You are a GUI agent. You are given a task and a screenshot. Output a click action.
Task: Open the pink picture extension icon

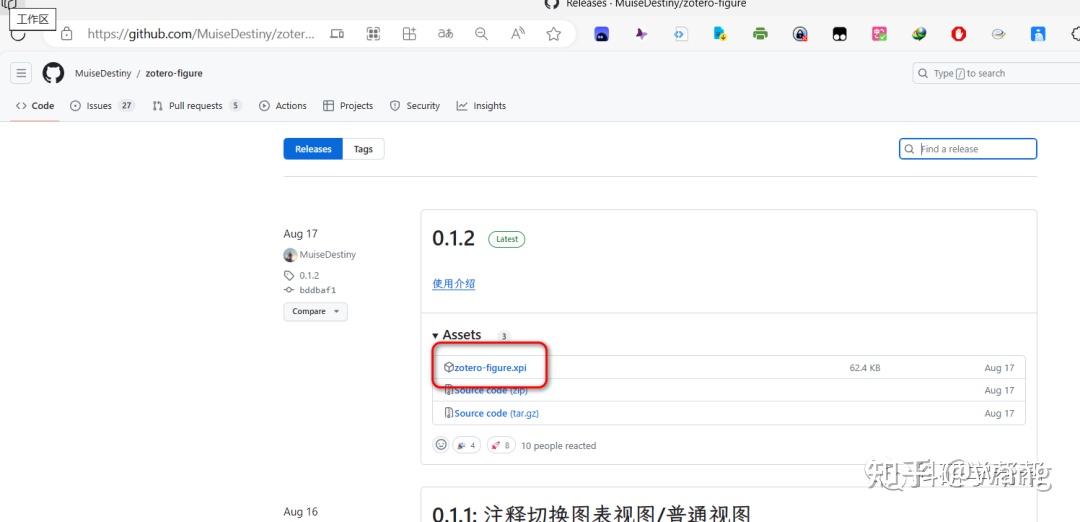click(x=880, y=34)
